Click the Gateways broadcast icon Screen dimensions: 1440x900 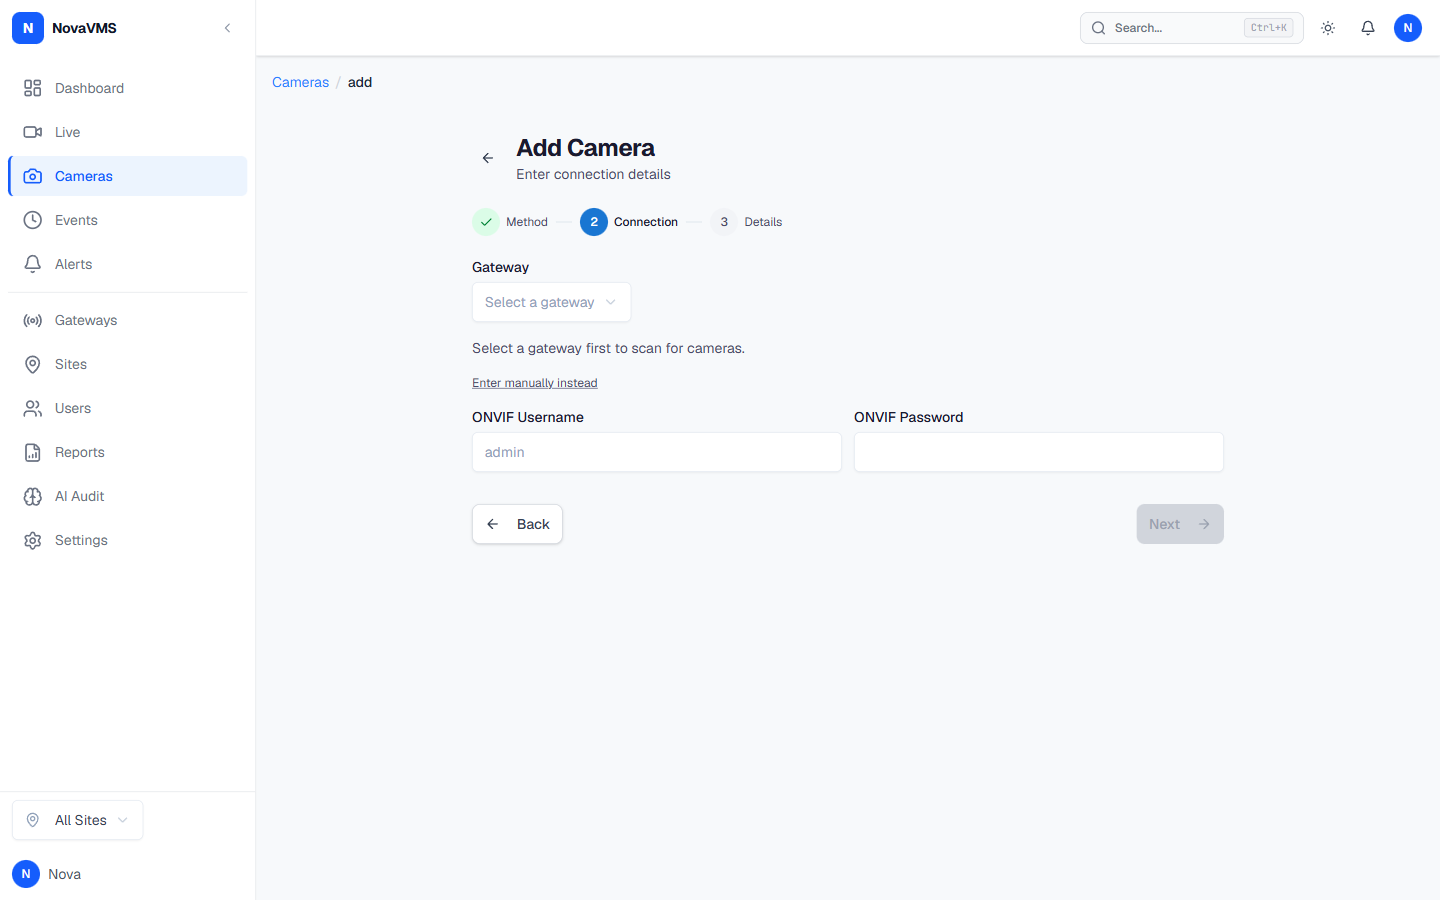33,320
